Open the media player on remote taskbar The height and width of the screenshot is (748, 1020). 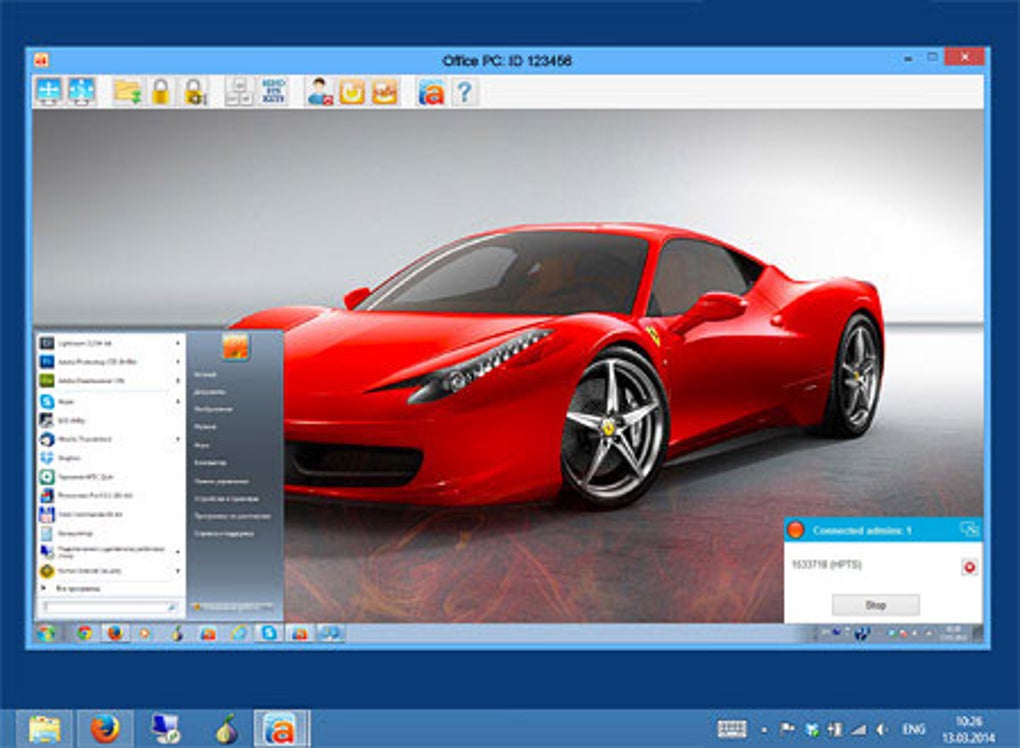click(x=146, y=633)
